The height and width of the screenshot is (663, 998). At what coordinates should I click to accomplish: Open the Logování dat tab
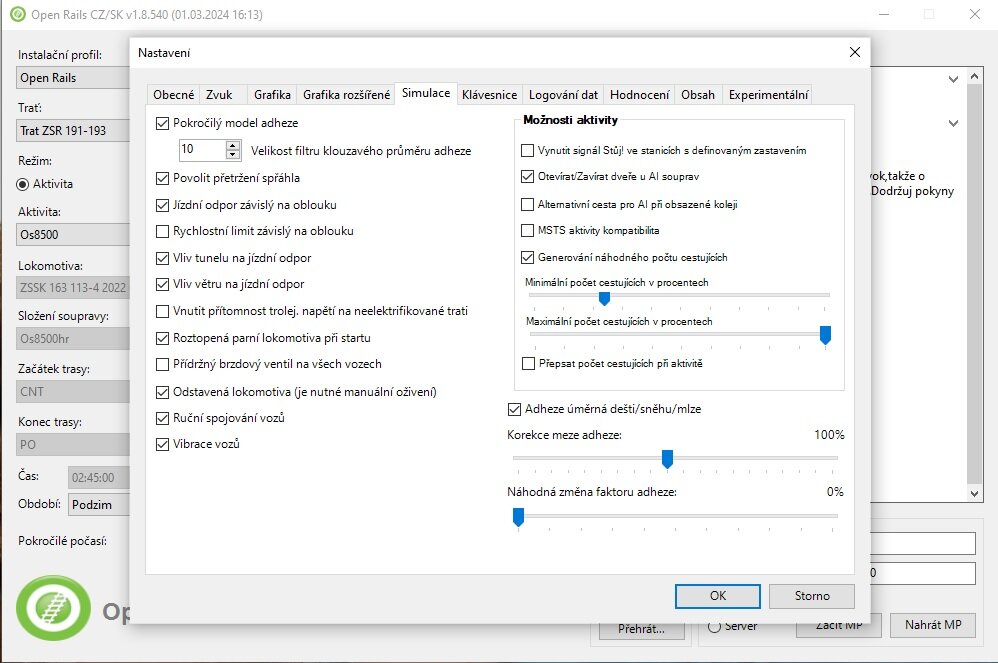pos(563,95)
